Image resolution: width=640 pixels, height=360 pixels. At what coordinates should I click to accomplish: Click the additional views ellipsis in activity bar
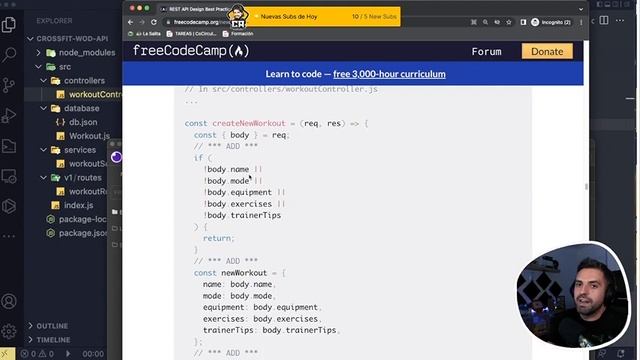click(9, 236)
